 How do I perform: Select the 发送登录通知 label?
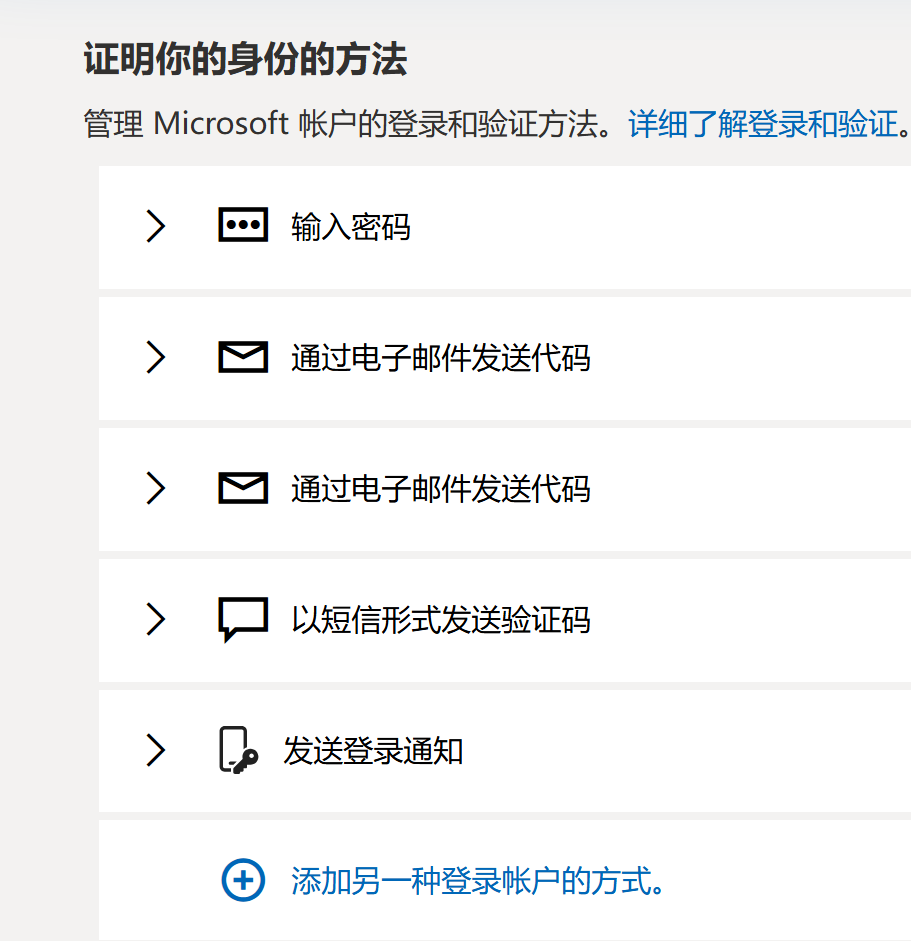373,751
